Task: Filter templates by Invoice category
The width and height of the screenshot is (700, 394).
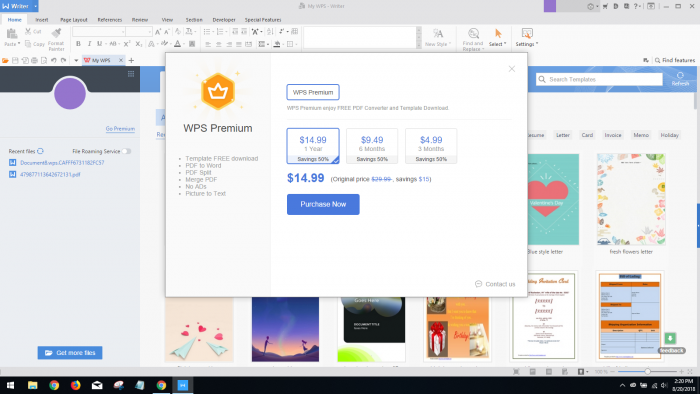Action: [x=612, y=135]
